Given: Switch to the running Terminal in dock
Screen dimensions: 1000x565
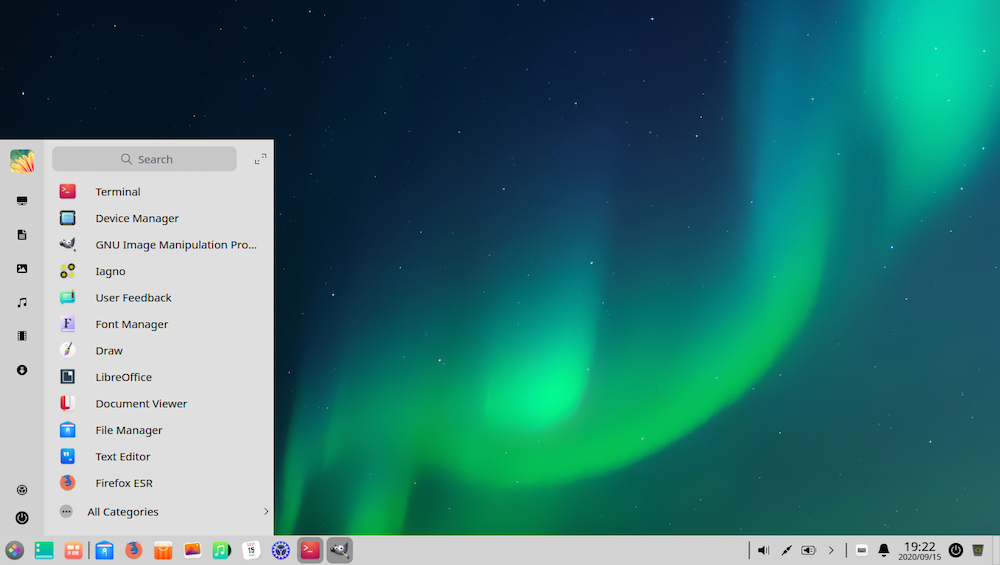Looking at the screenshot, I should [310, 550].
